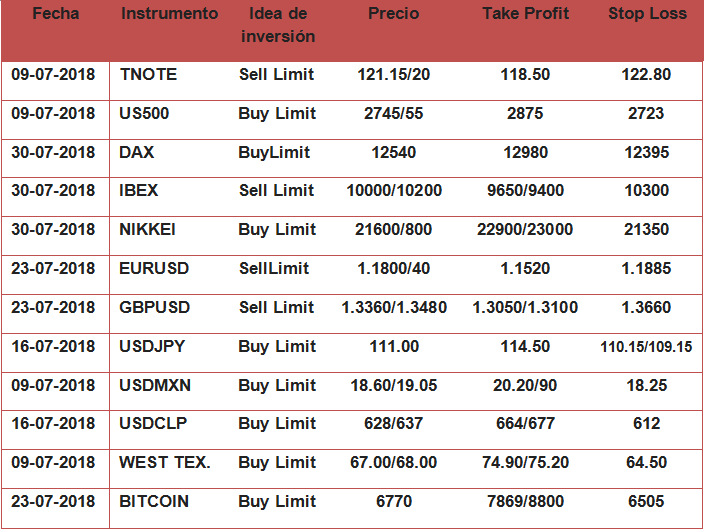Click the Take Profit column header
The width and height of the screenshot is (704, 529).
(525, 14)
